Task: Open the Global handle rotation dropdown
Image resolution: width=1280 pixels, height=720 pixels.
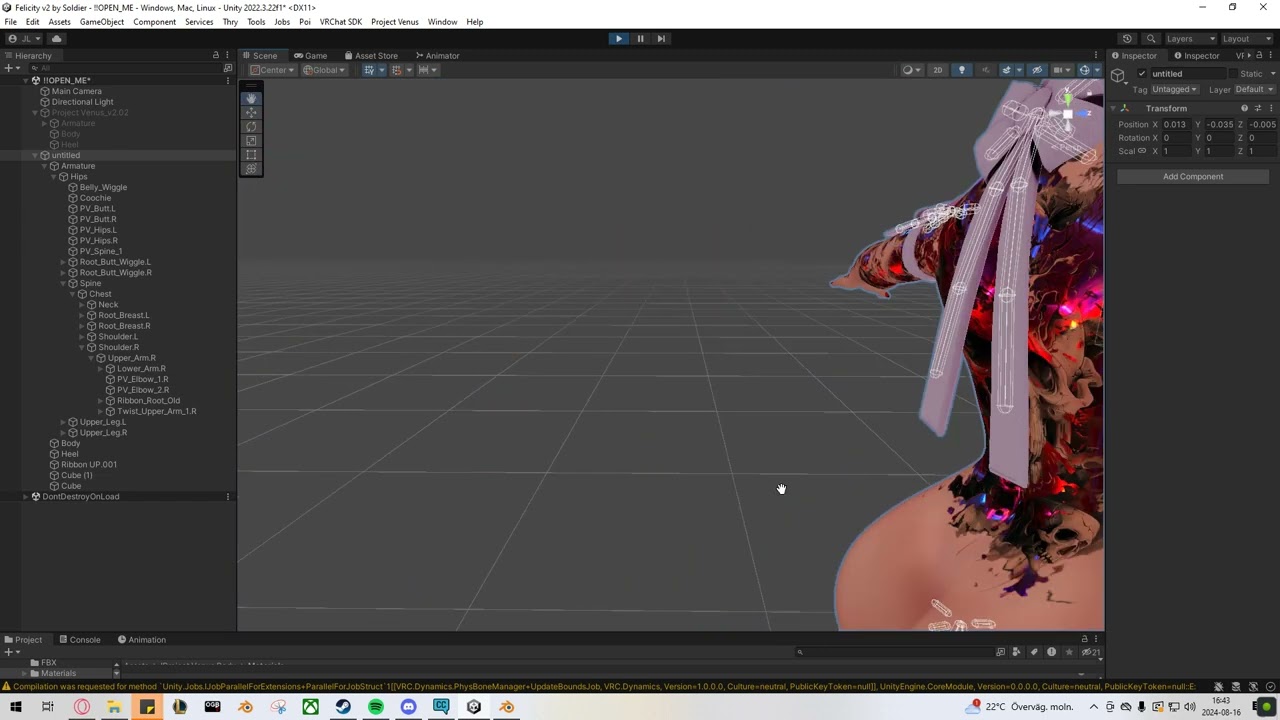Action: (324, 70)
